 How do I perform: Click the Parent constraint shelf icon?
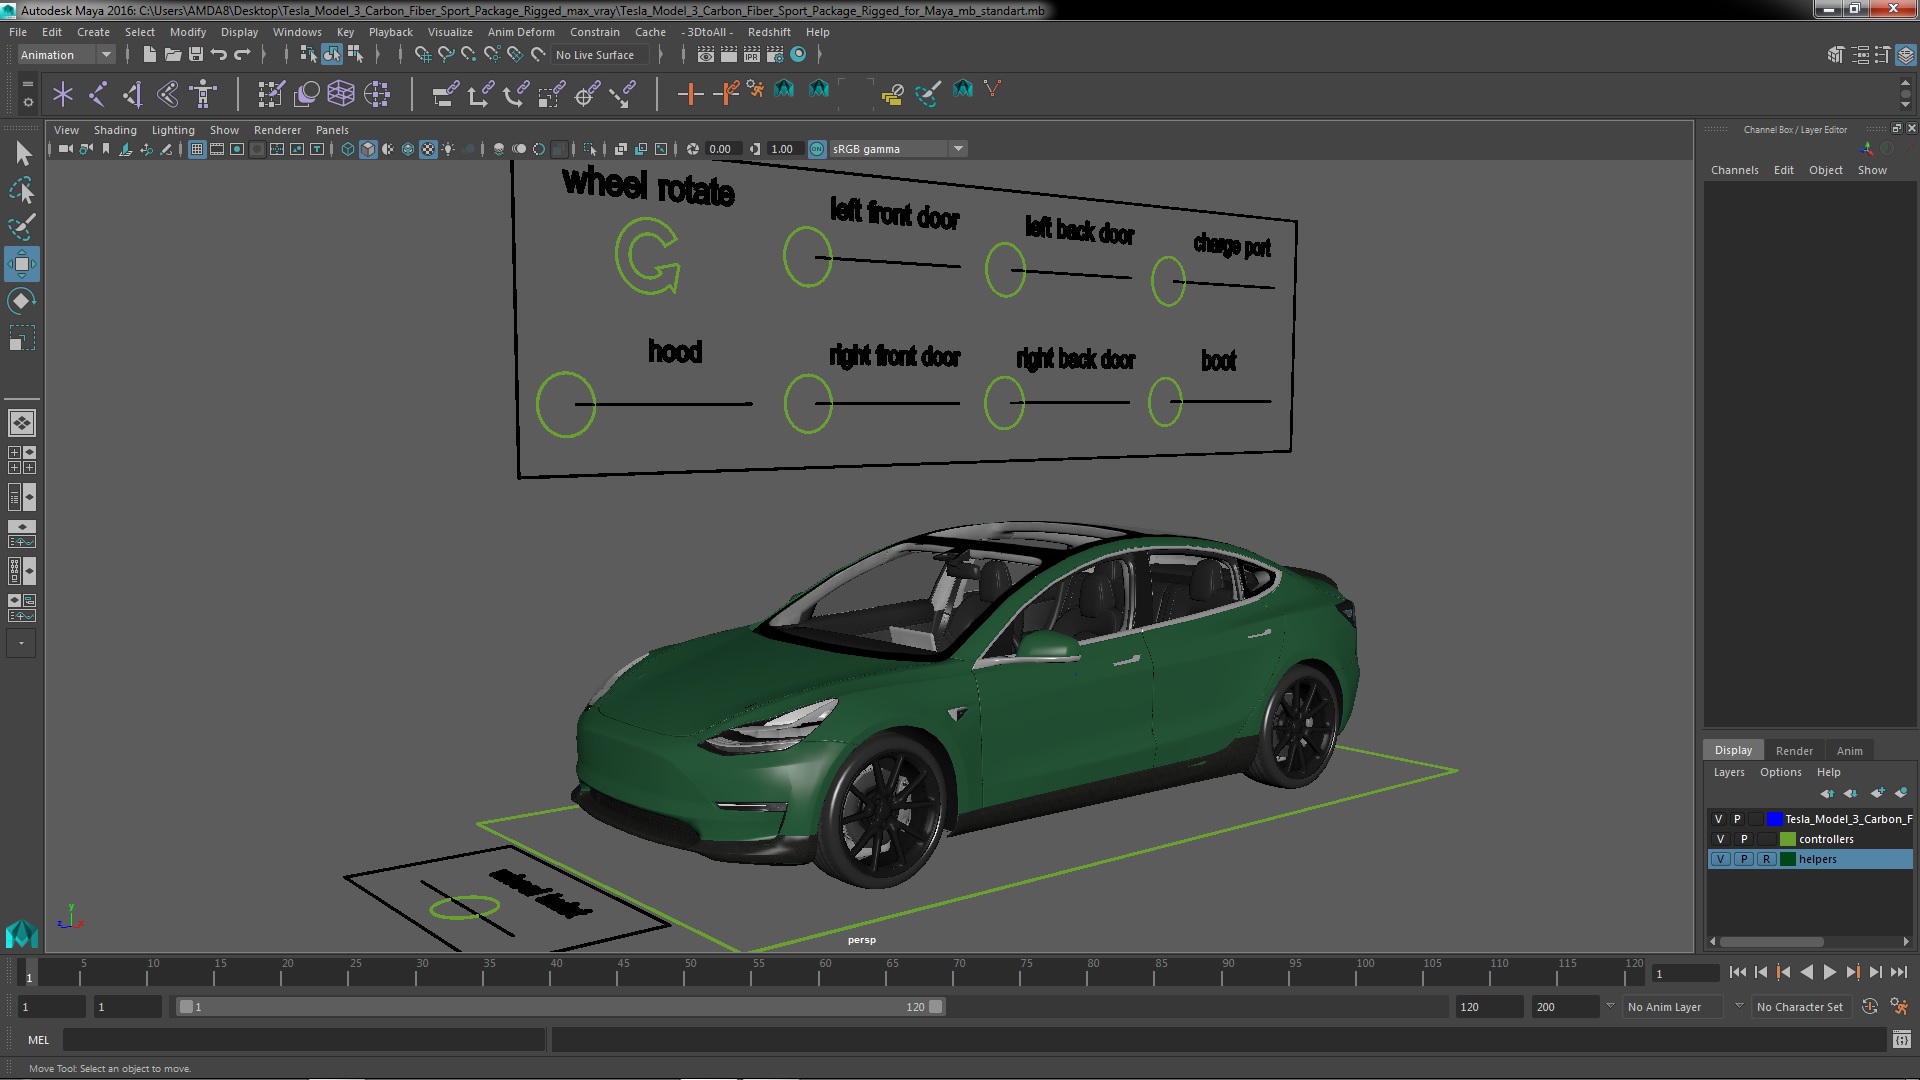tap(445, 94)
